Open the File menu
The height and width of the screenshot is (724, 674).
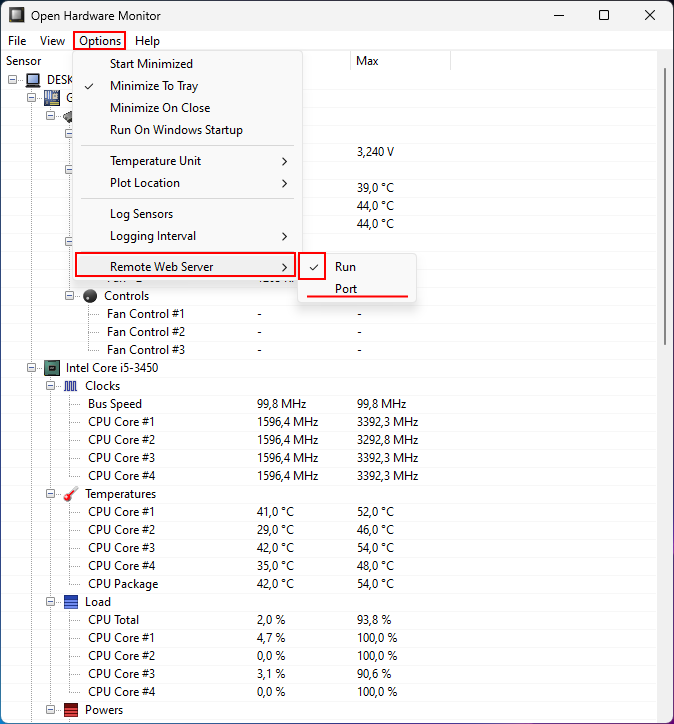(17, 41)
